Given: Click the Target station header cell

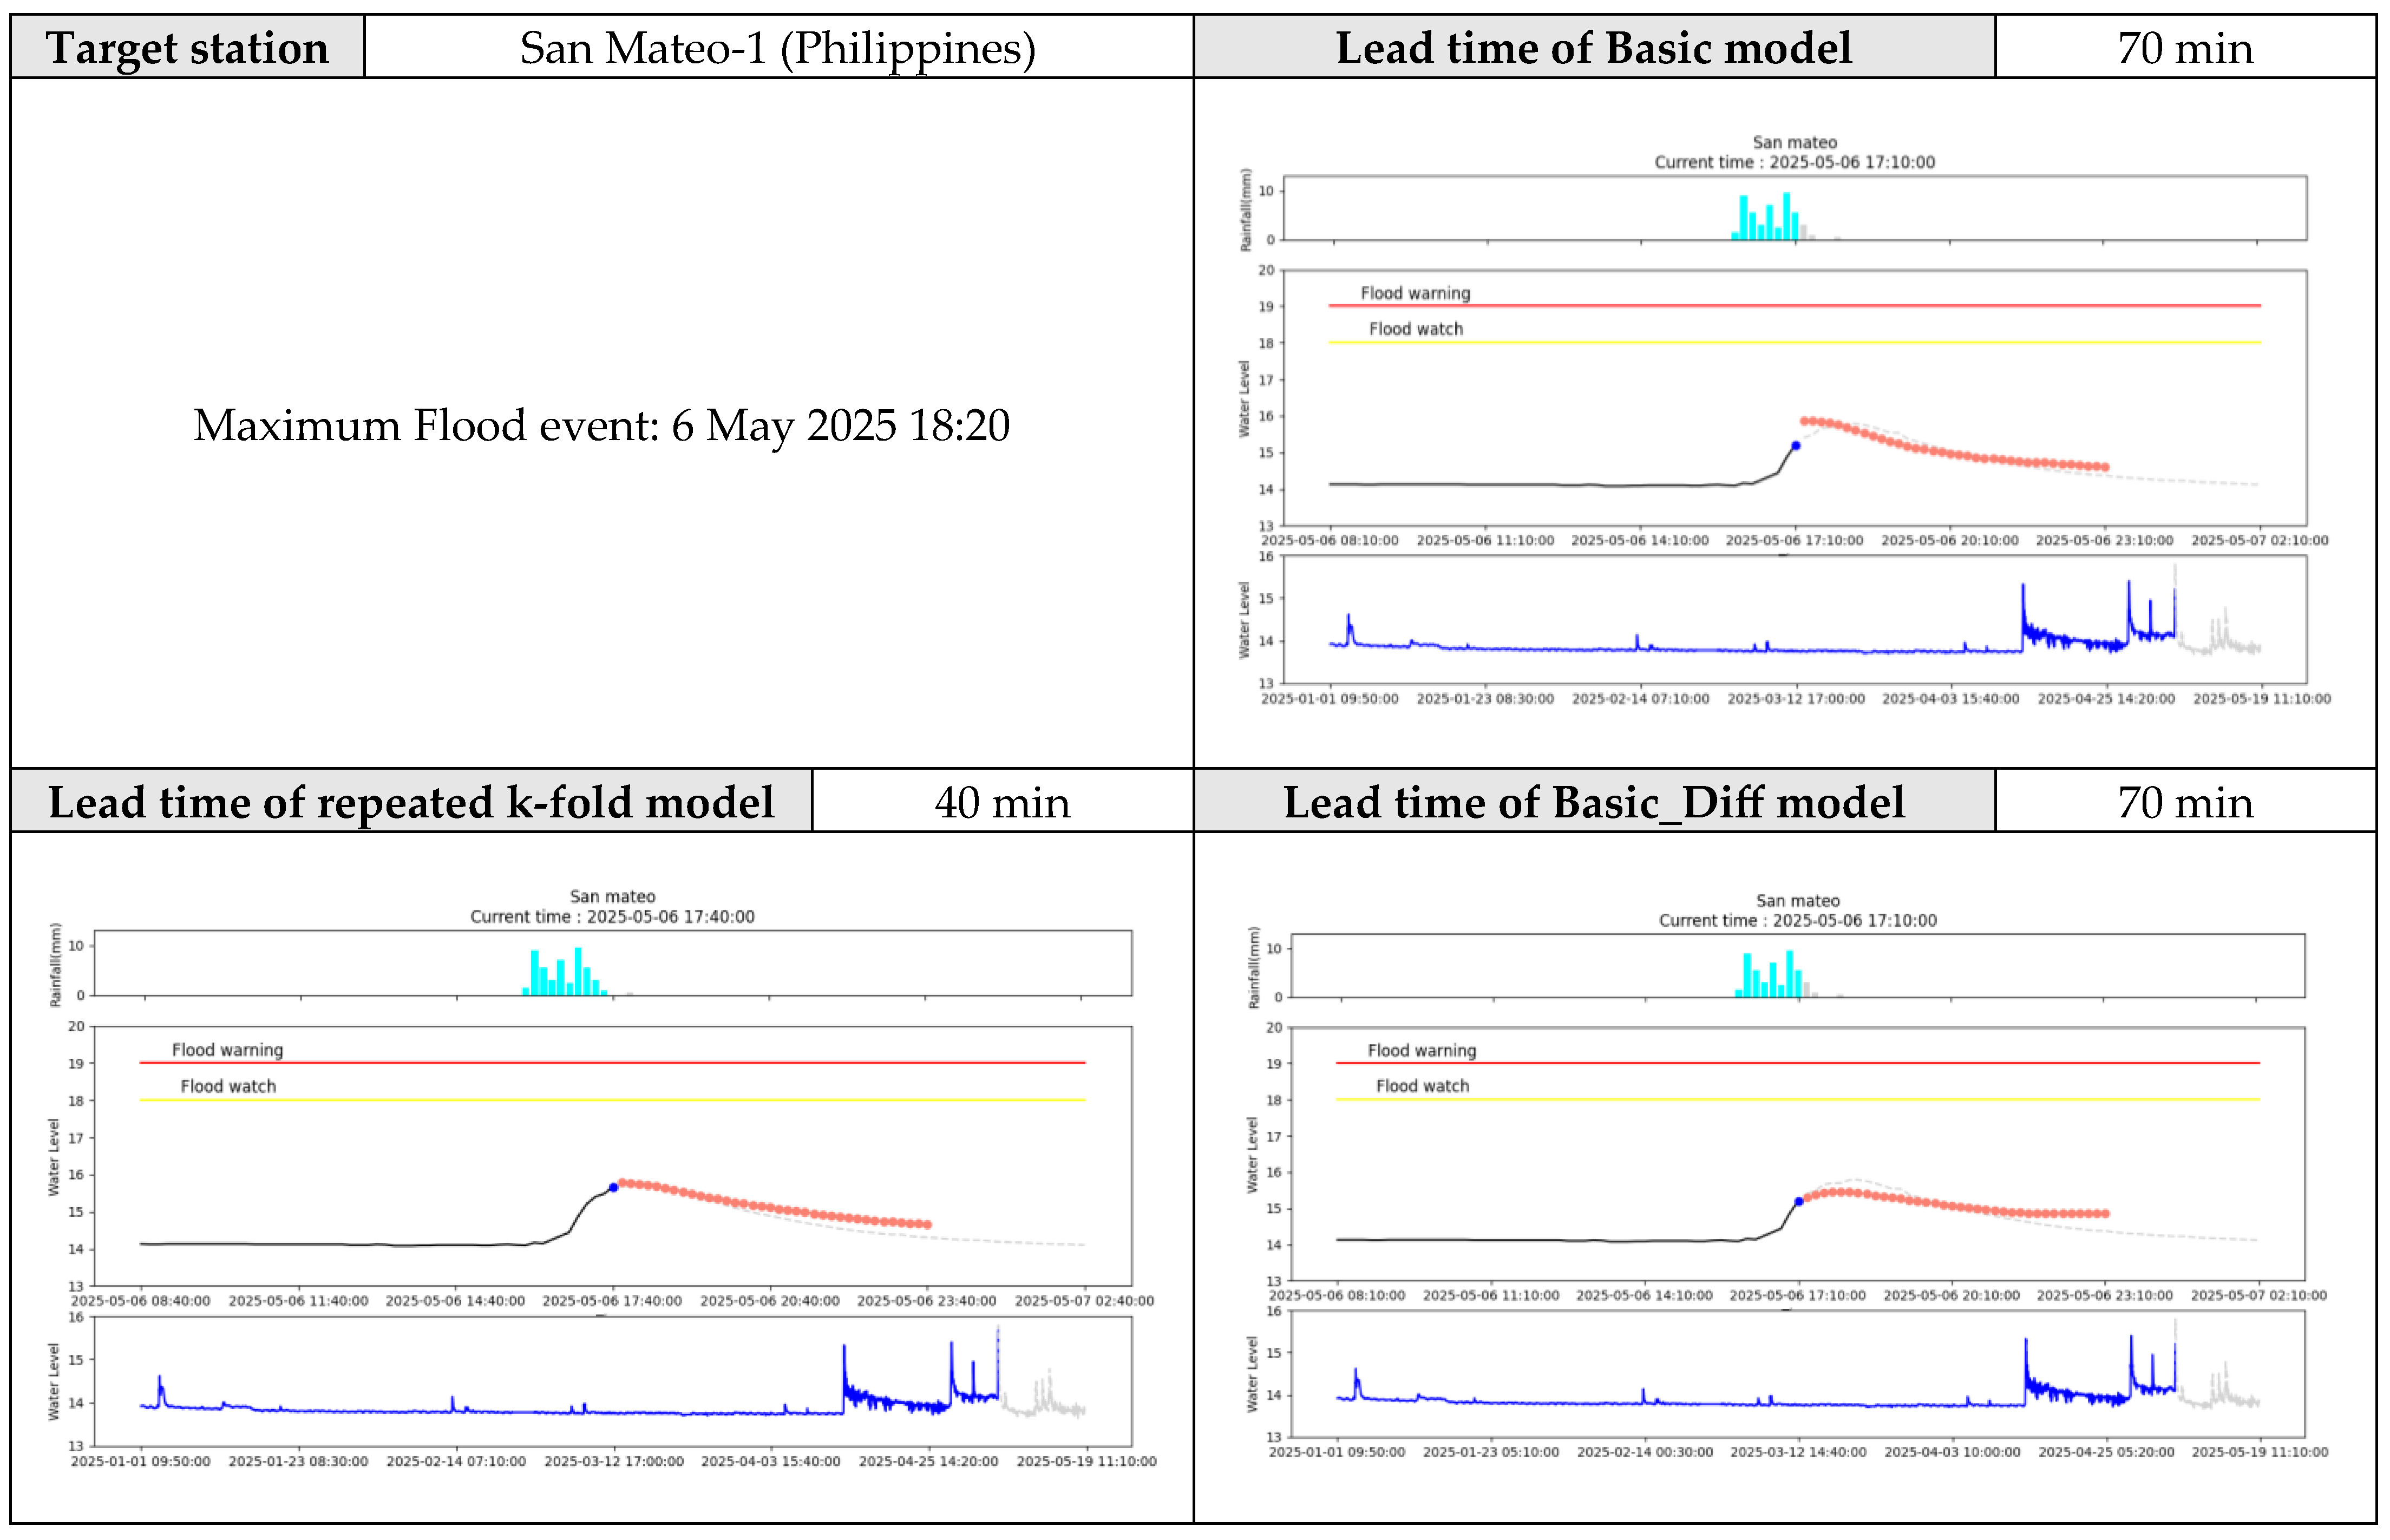Looking at the screenshot, I should pyautogui.click(x=187, y=48).
